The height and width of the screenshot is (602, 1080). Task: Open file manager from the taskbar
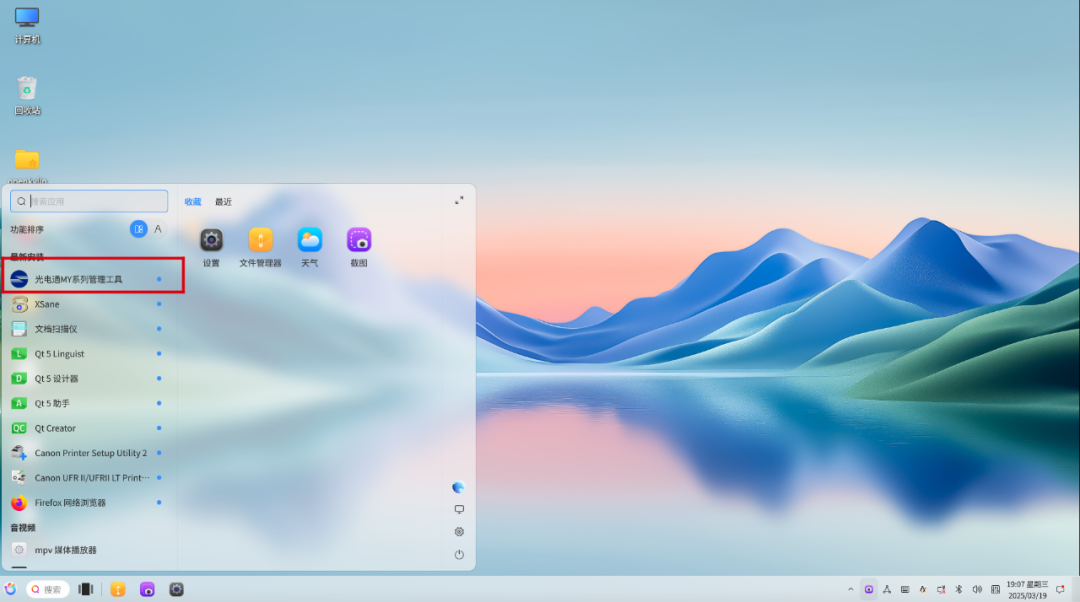click(118, 590)
